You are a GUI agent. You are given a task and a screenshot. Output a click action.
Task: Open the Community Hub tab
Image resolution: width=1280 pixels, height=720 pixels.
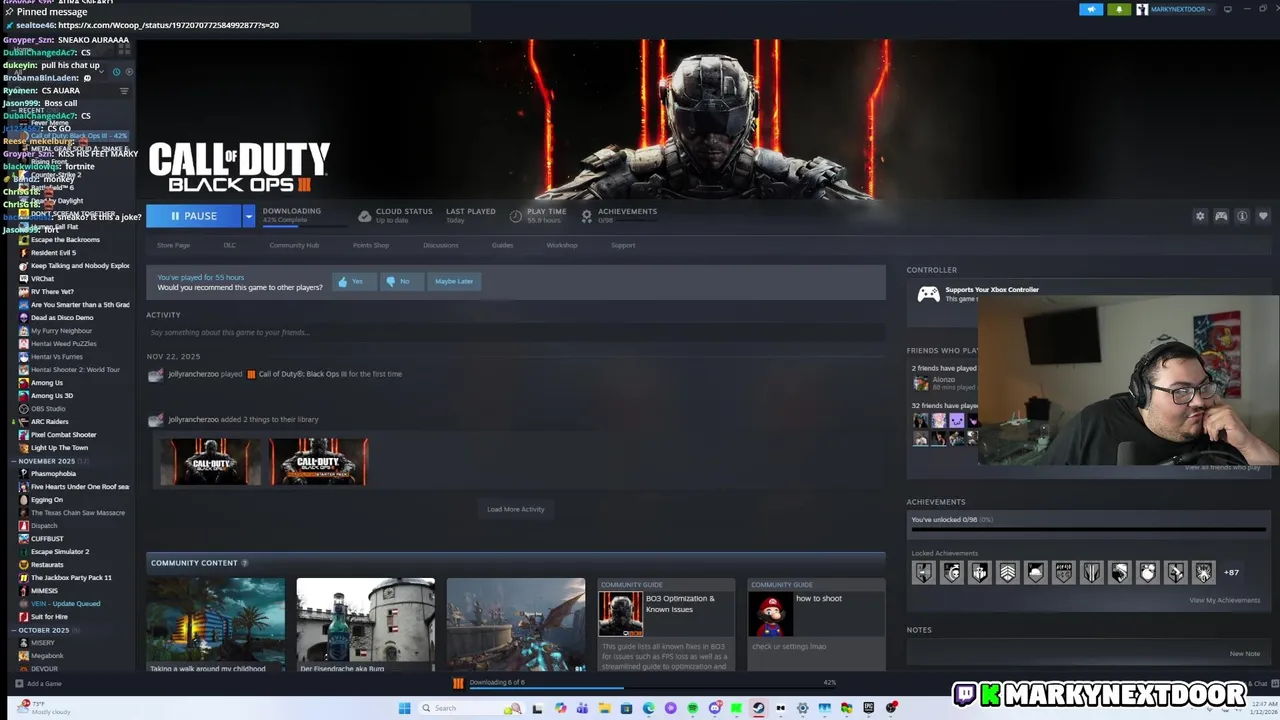tap(294, 245)
